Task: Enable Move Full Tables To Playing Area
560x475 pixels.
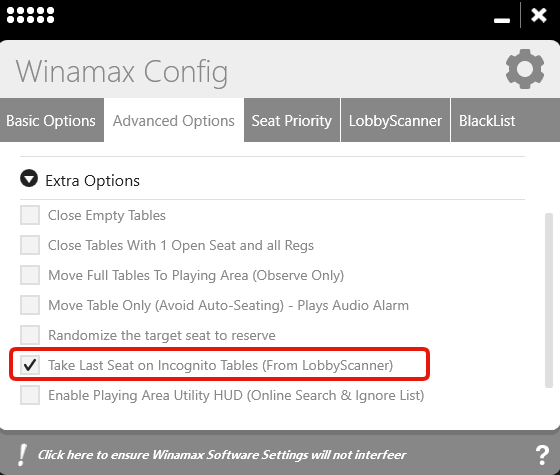Action: [30, 275]
